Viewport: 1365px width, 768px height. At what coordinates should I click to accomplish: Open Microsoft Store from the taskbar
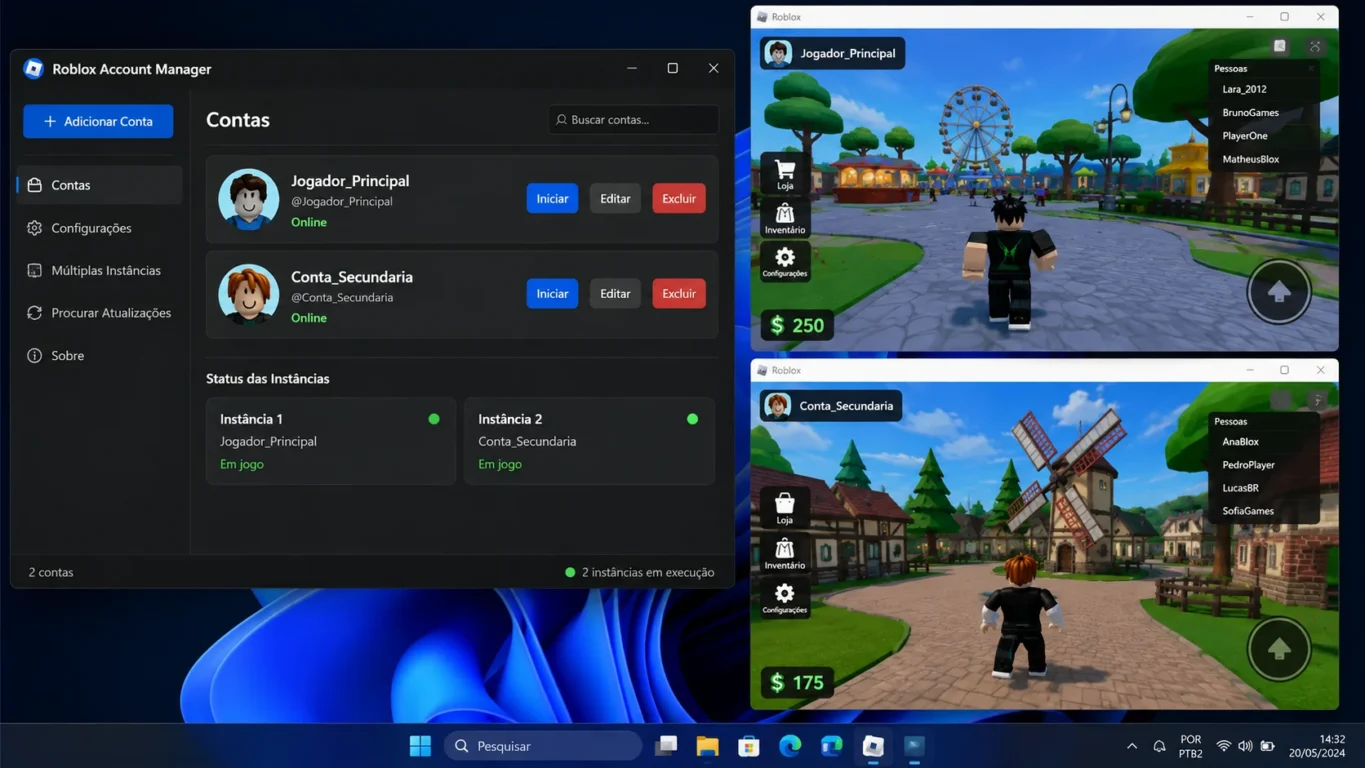coord(748,746)
